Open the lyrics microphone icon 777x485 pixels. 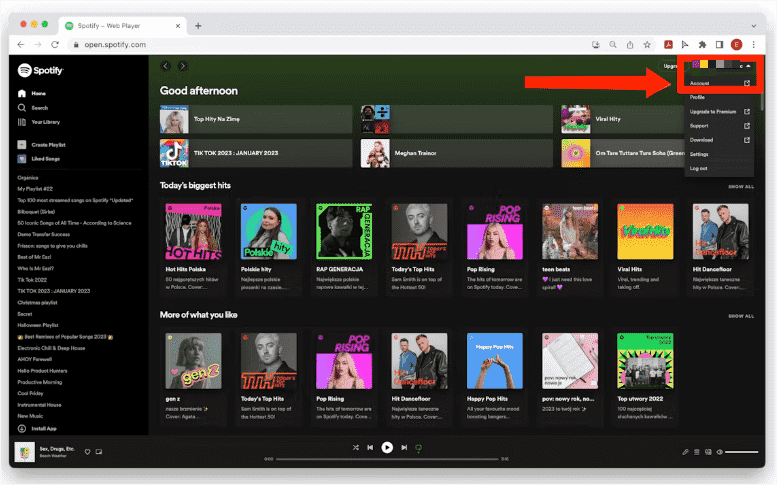click(685, 452)
